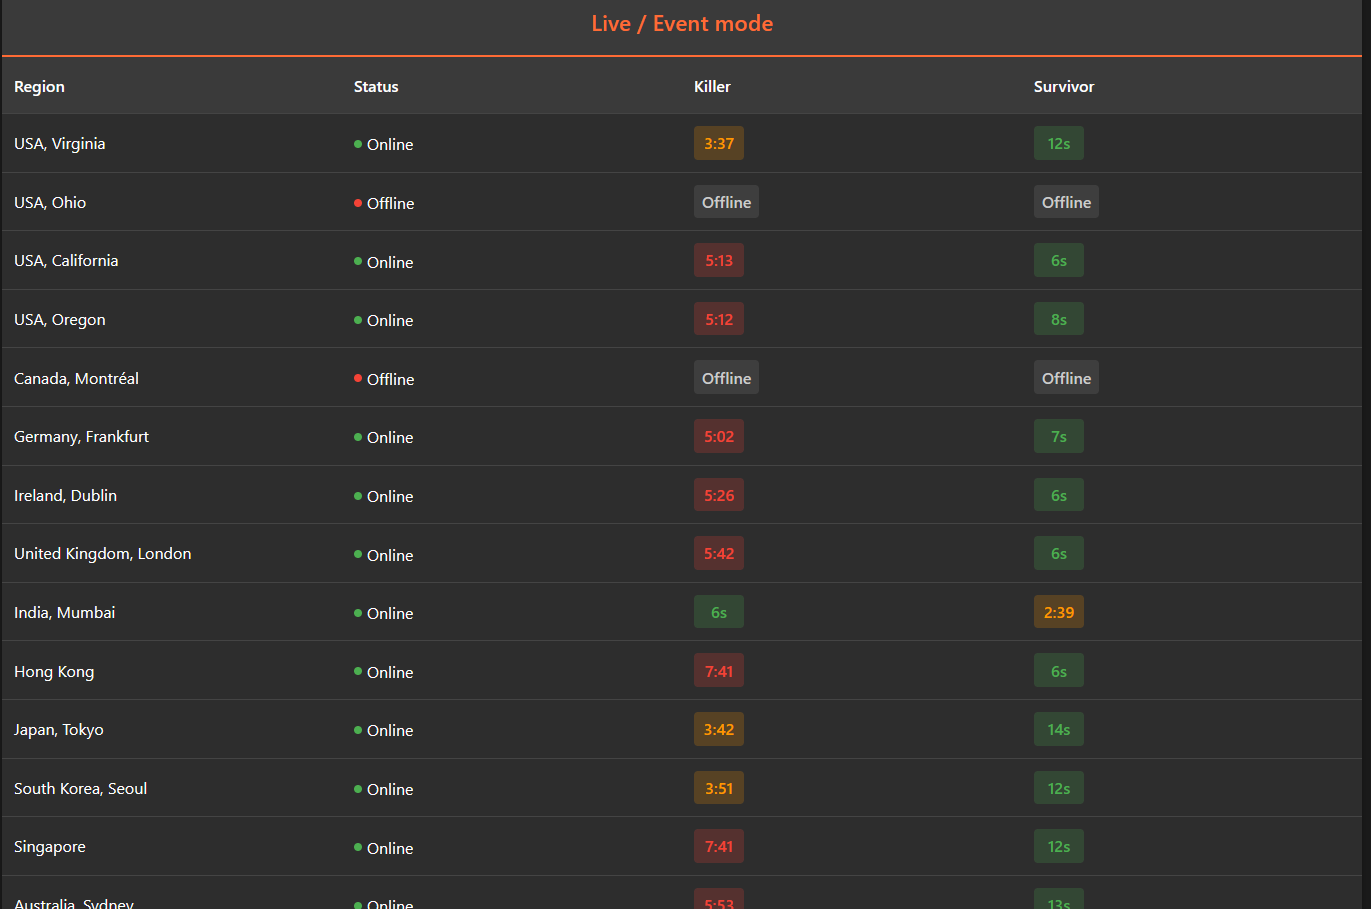The image size is (1371, 909).
Task: Click the Online status for USA, Virginia
Action: click(384, 144)
